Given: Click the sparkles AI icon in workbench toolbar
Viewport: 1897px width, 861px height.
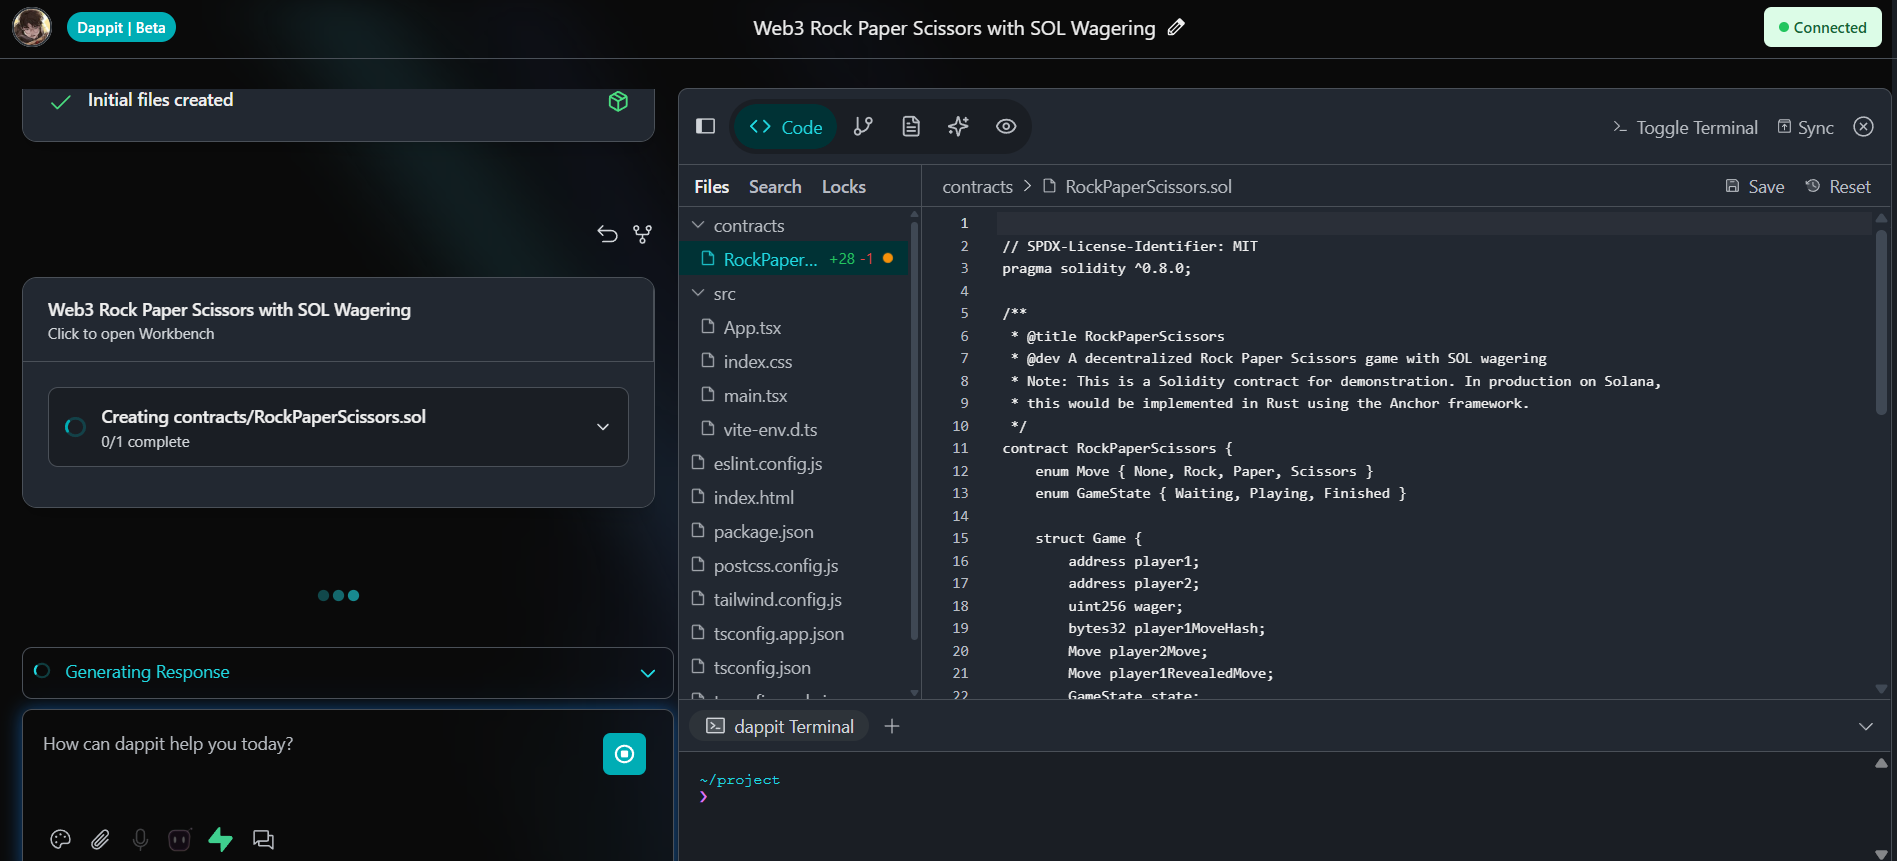Looking at the screenshot, I should click(x=958, y=126).
